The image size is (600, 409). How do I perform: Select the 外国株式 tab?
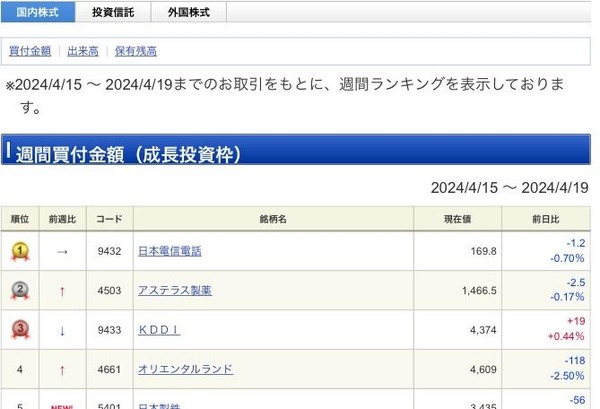click(189, 12)
